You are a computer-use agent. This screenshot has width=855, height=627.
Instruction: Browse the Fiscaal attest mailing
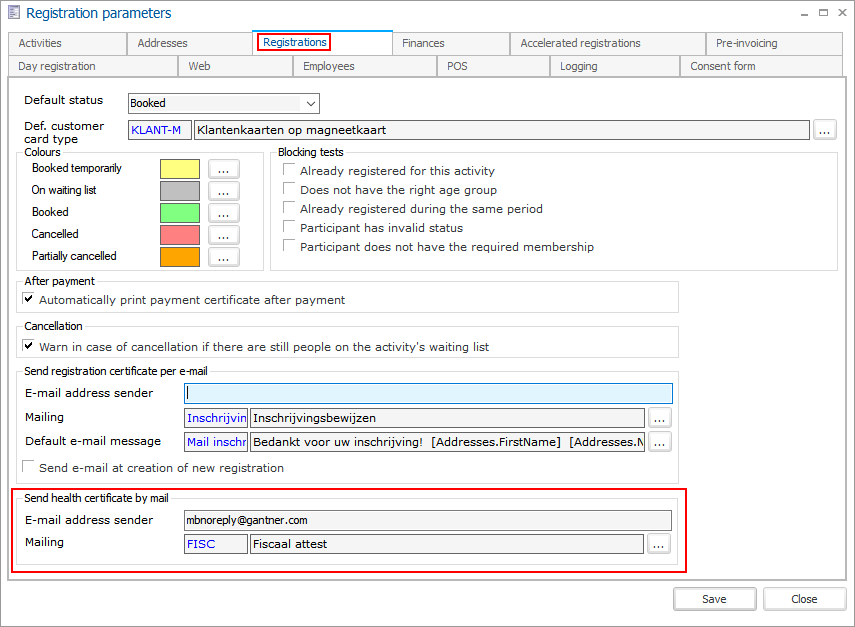pos(657,544)
